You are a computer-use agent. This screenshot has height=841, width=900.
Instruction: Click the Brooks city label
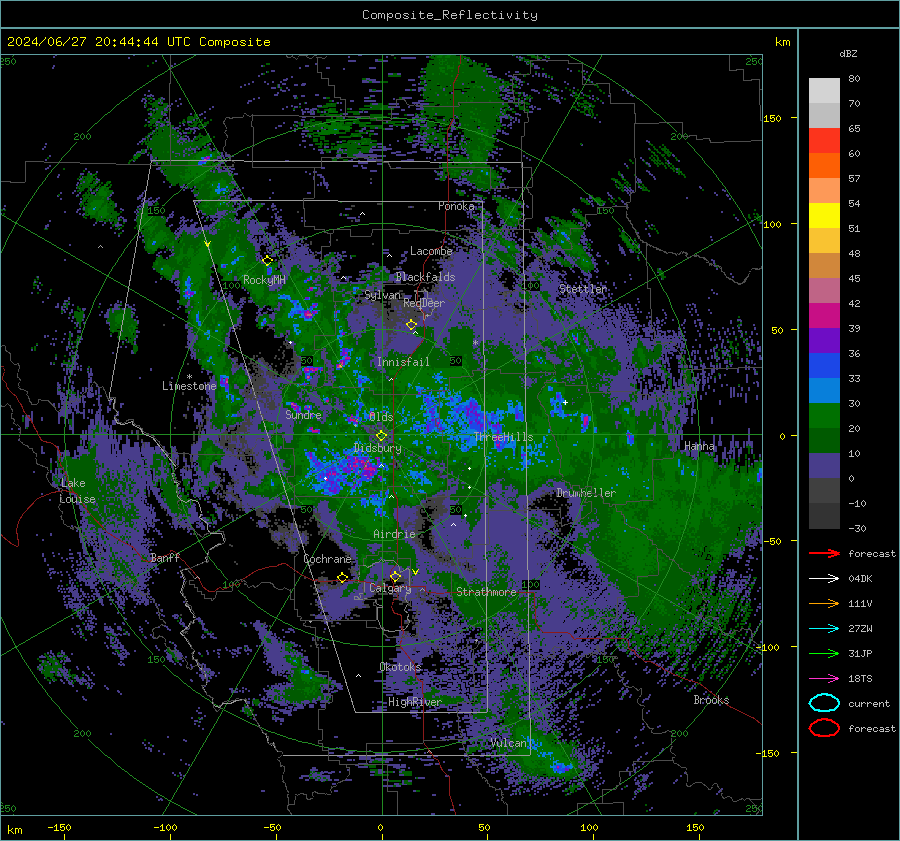[x=711, y=700]
